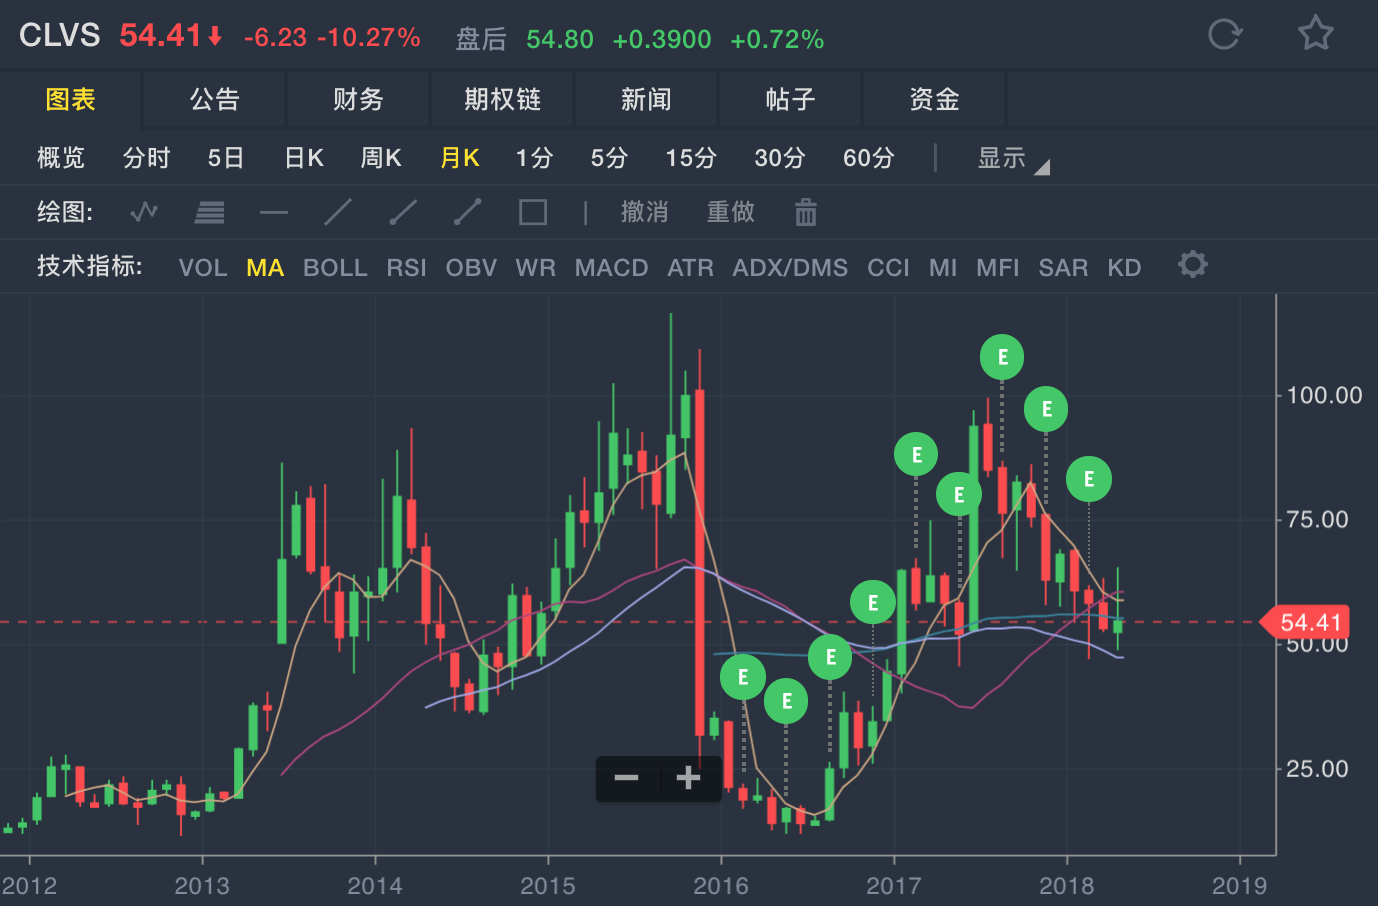Open the 期权链 tab
The width and height of the screenshot is (1378, 906).
click(502, 99)
